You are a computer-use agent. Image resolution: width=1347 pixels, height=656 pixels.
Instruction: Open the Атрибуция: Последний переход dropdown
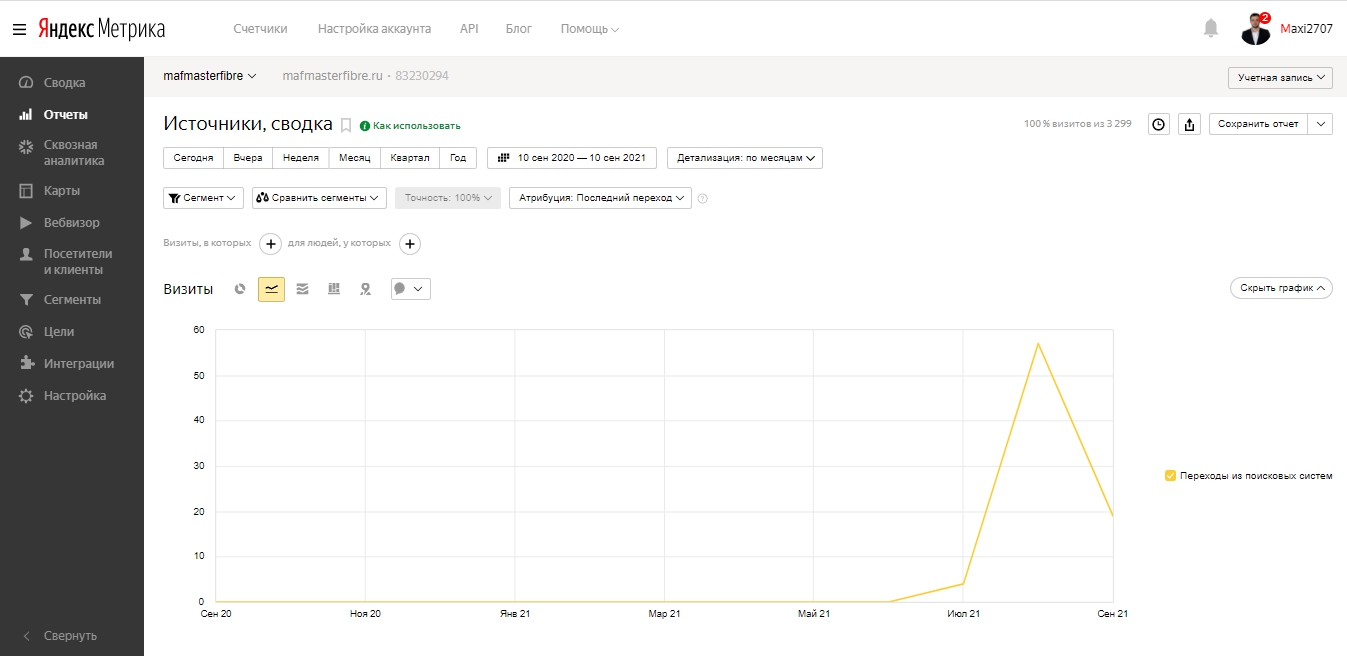pos(600,198)
